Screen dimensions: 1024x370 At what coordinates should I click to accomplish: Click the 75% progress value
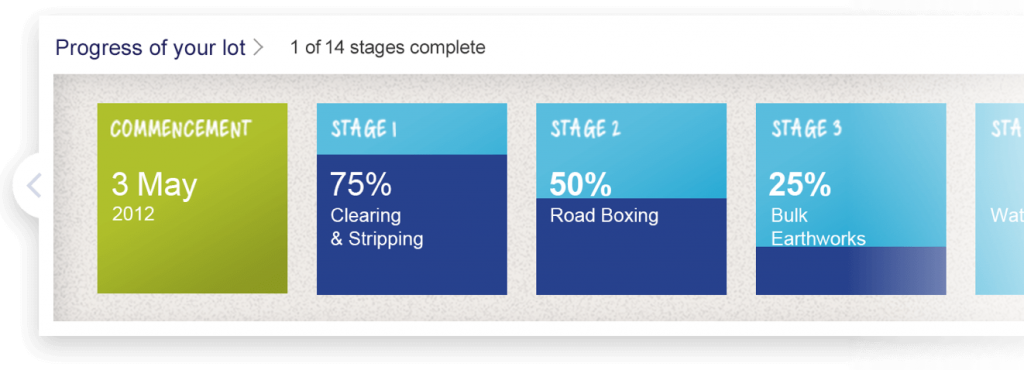coord(360,184)
